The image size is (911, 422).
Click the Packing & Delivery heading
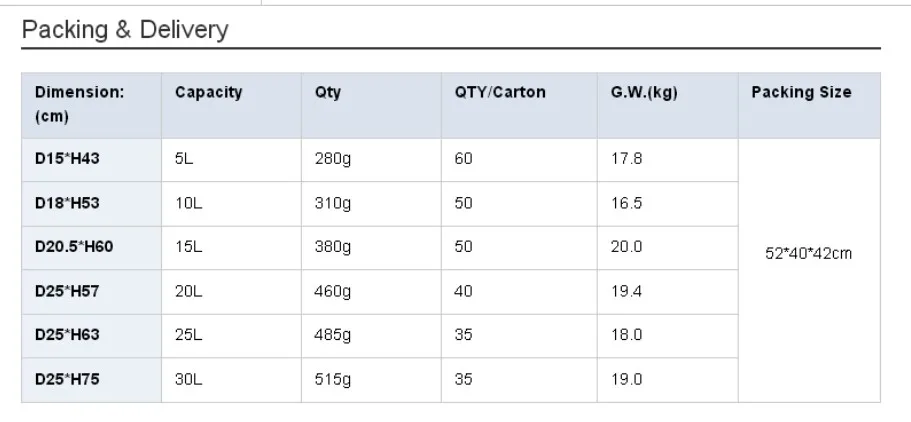tap(125, 30)
